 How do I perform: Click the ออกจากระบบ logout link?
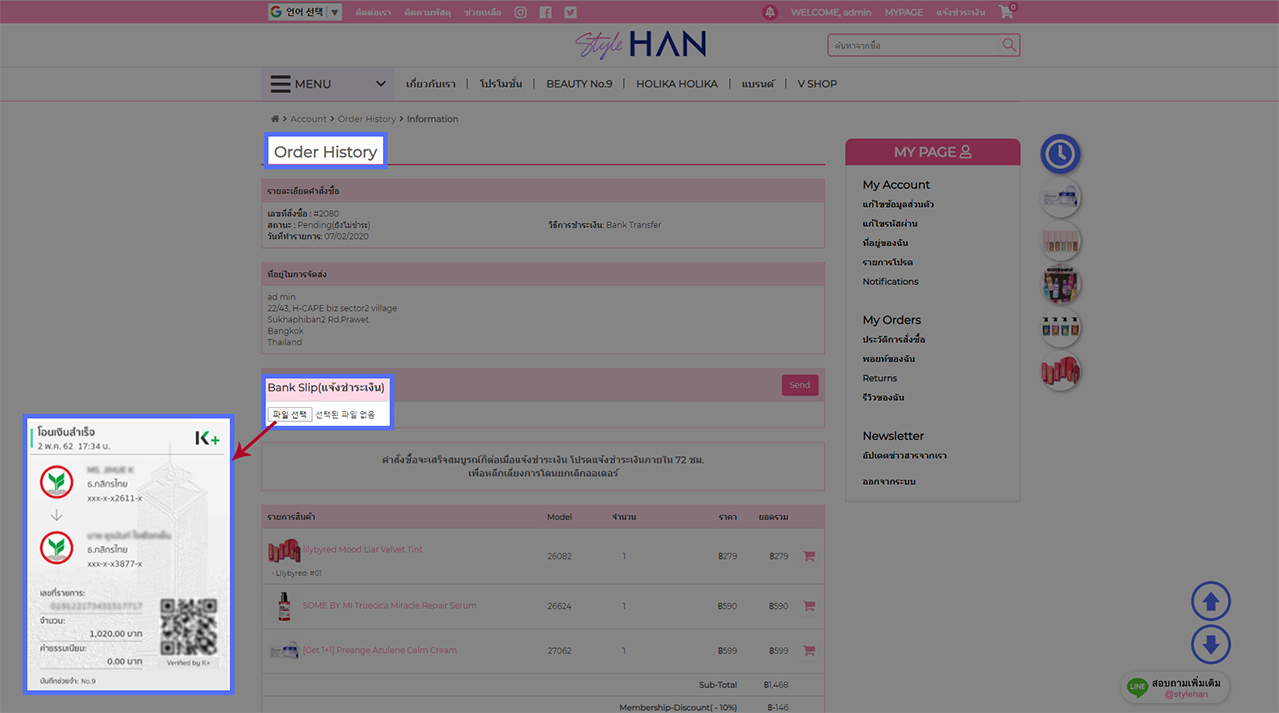click(x=889, y=482)
